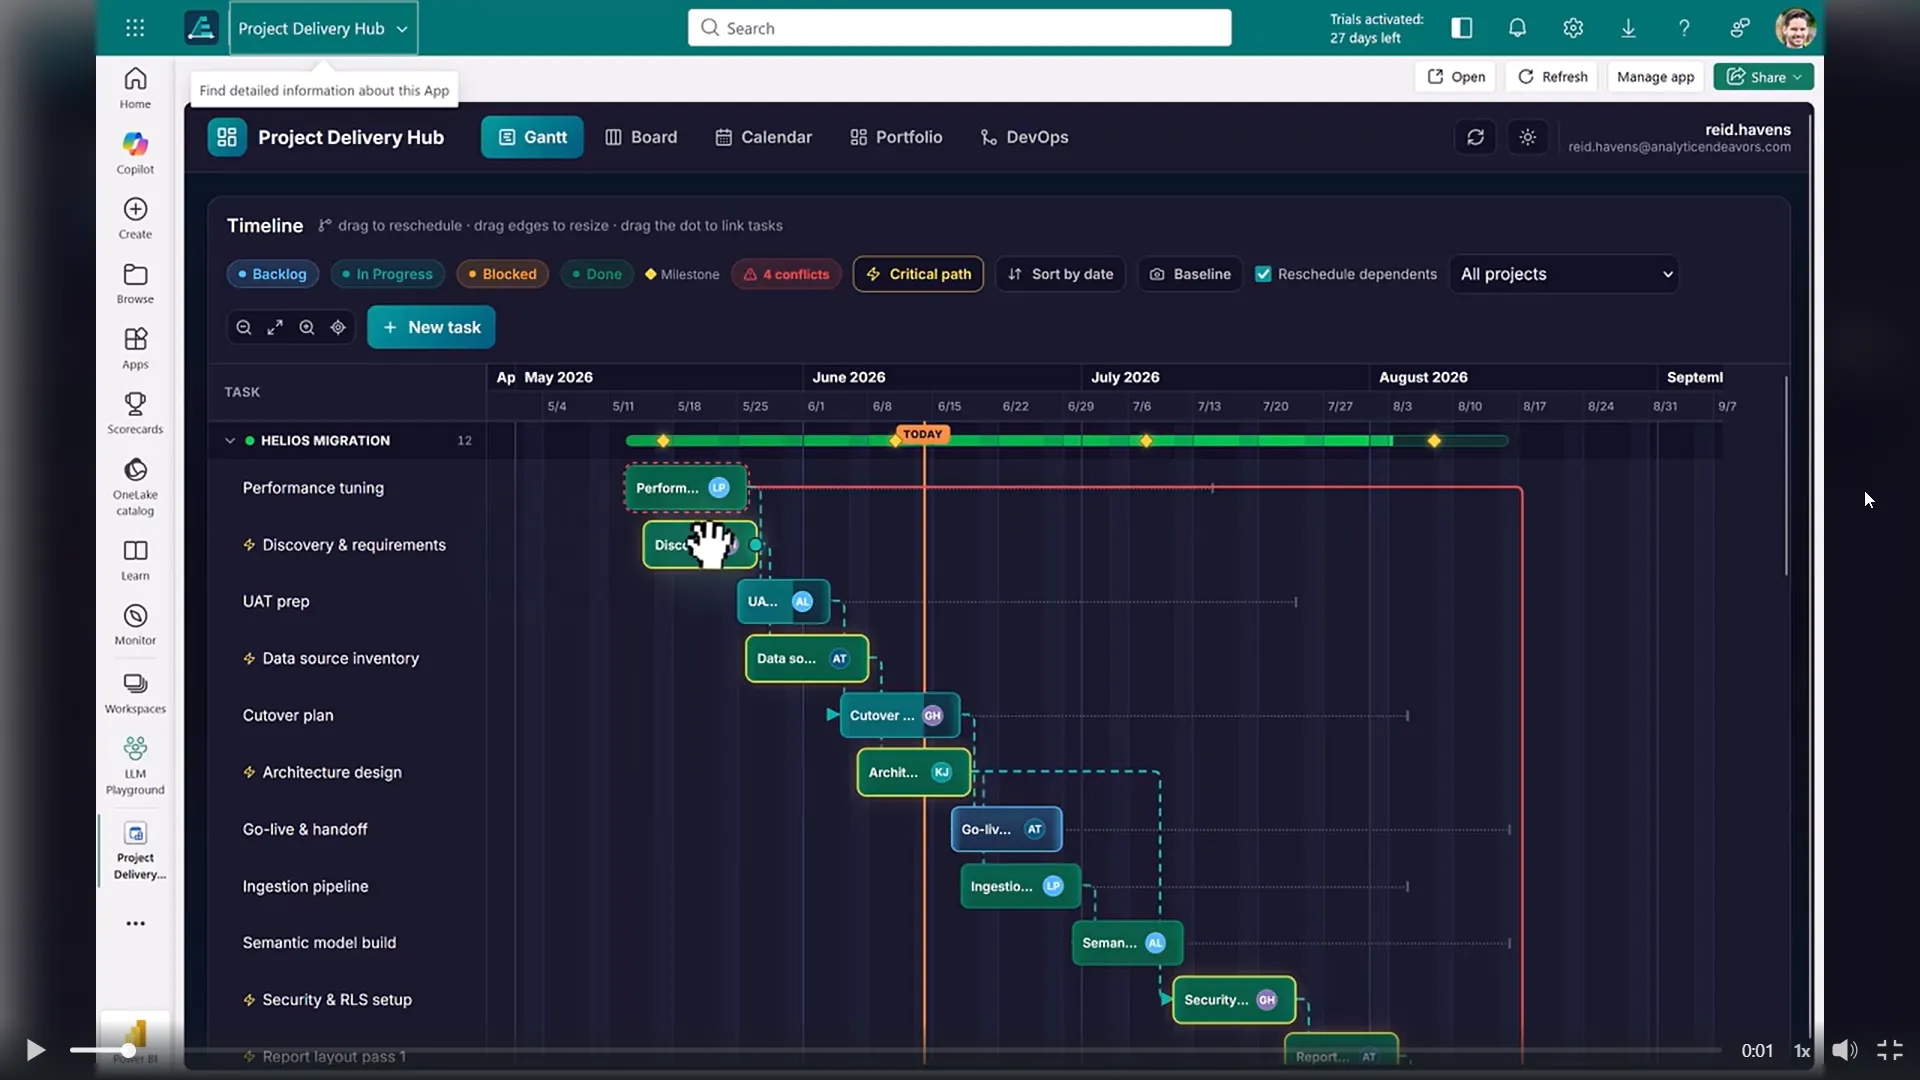Viewport: 1920px width, 1080px height.
Task: Click the Performance tuning task row label
Action: pyautogui.click(x=313, y=488)
